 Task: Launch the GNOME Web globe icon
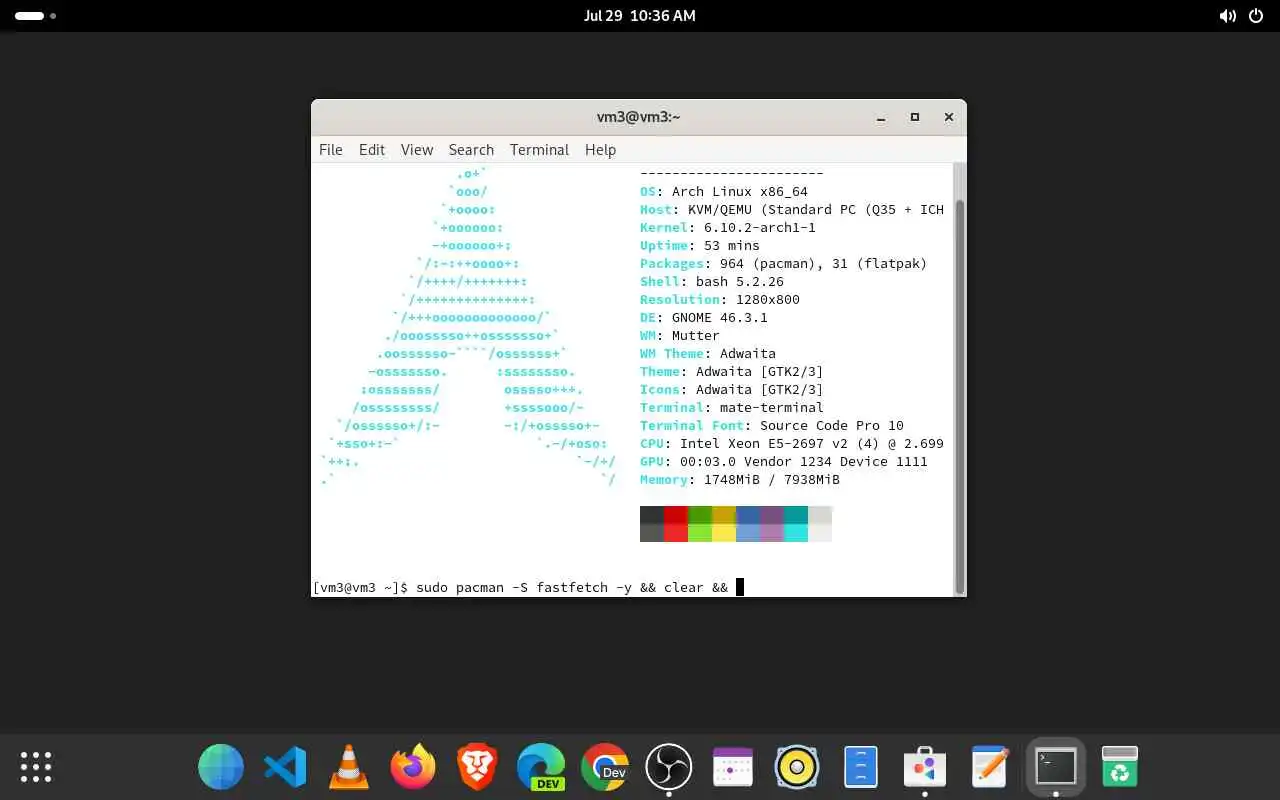pyautogui.click(x=221, y=767)
